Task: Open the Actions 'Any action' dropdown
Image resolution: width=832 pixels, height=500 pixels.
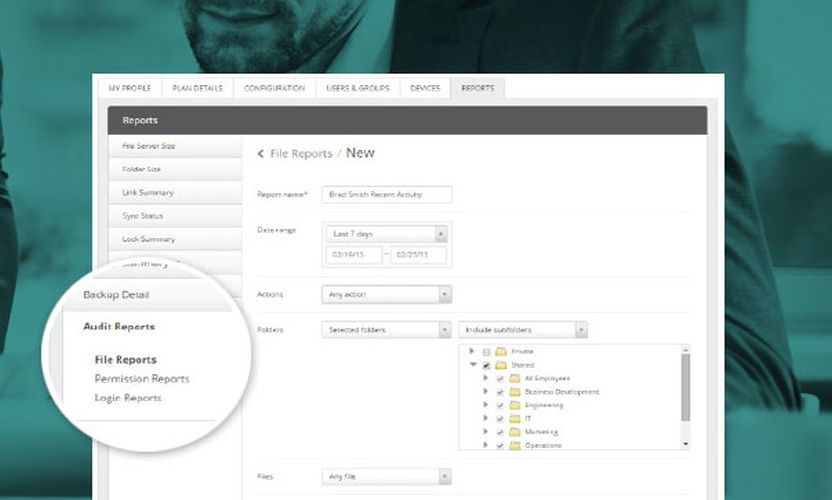Action: click(x=386, y=295)
